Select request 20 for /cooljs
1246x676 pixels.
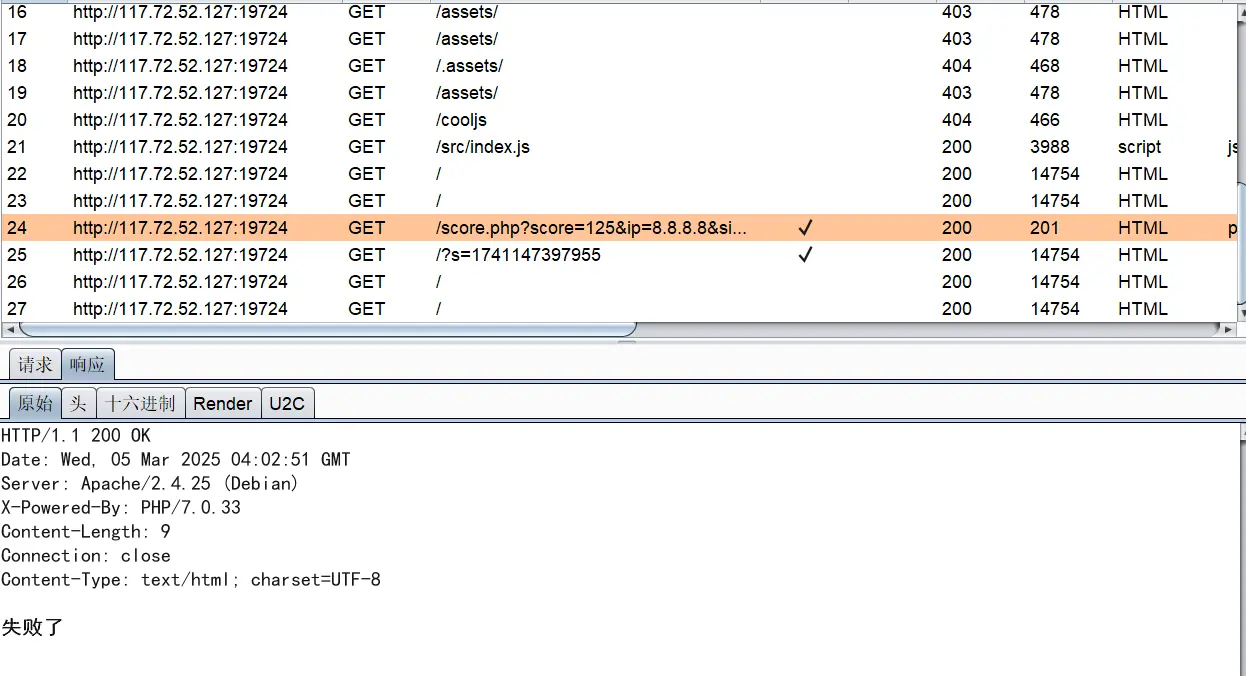pos(461,120)
